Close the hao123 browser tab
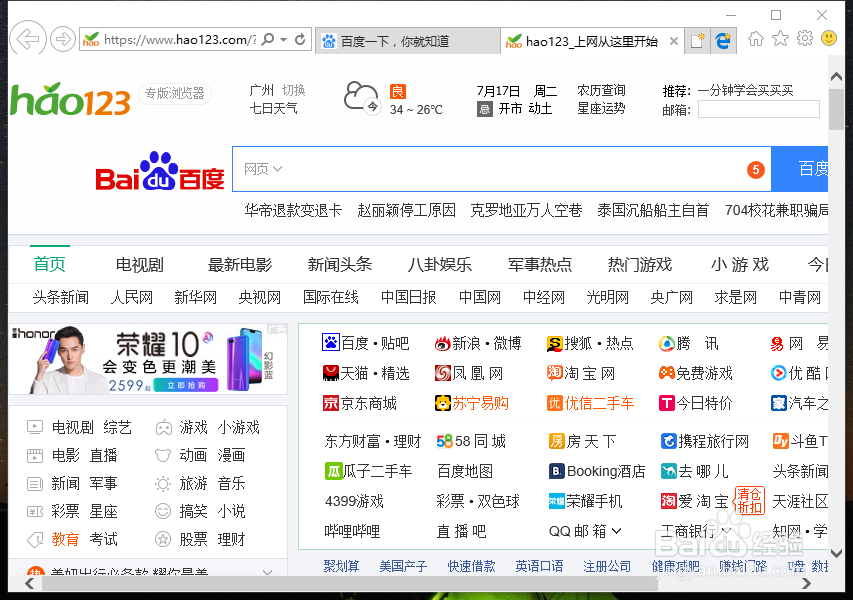The width and height of the screenshot is (853, 600). (x=673, y=41)
